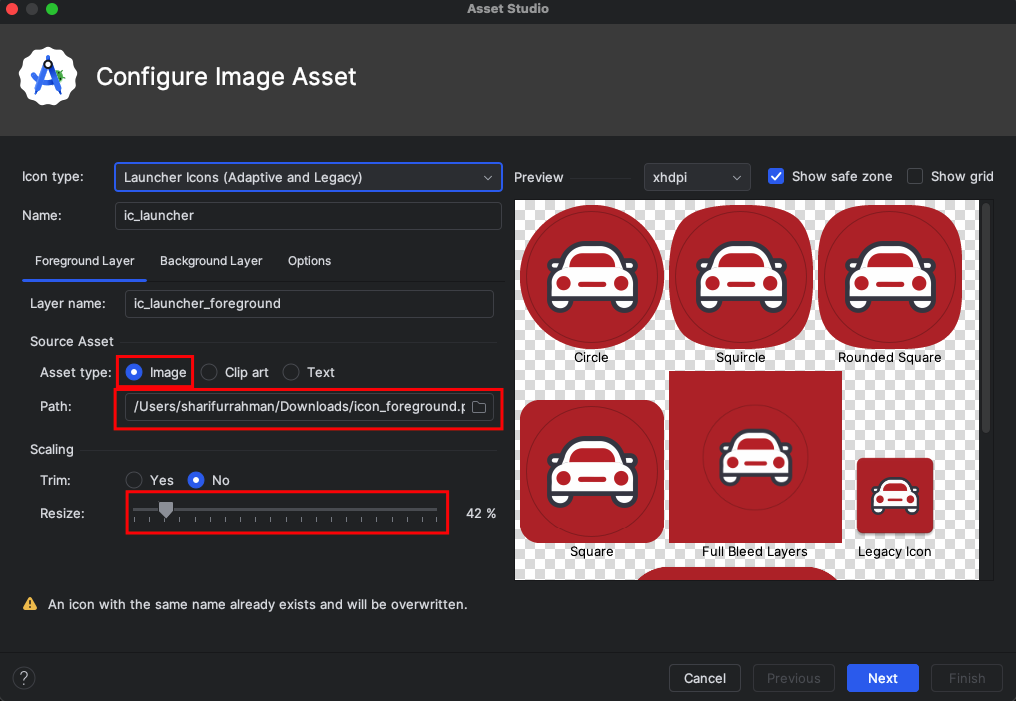
Task: Switch to the Background Layer tab
Action: pos(211,260)
